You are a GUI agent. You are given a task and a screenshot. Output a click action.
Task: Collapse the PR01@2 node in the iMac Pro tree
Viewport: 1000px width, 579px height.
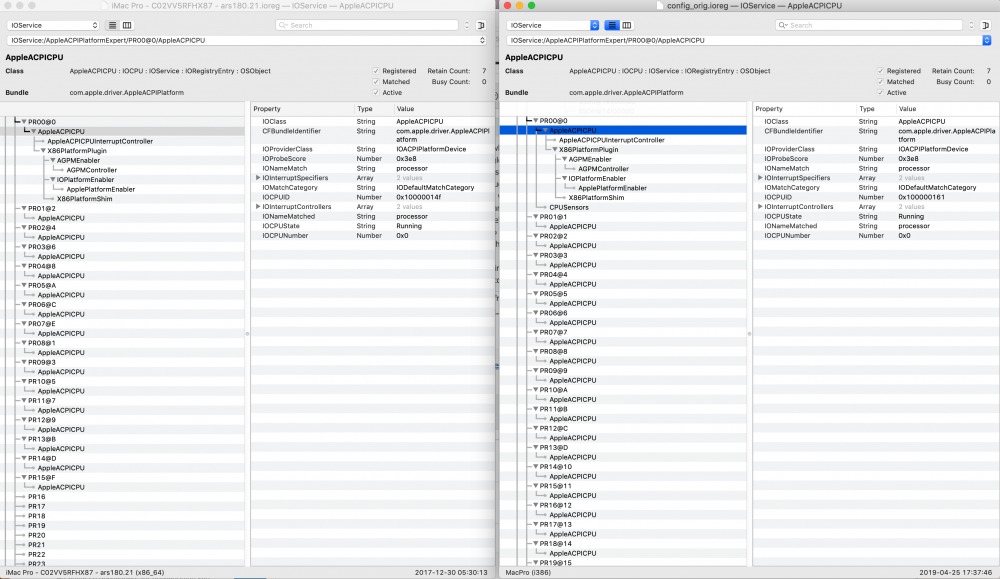coord(24,209)
